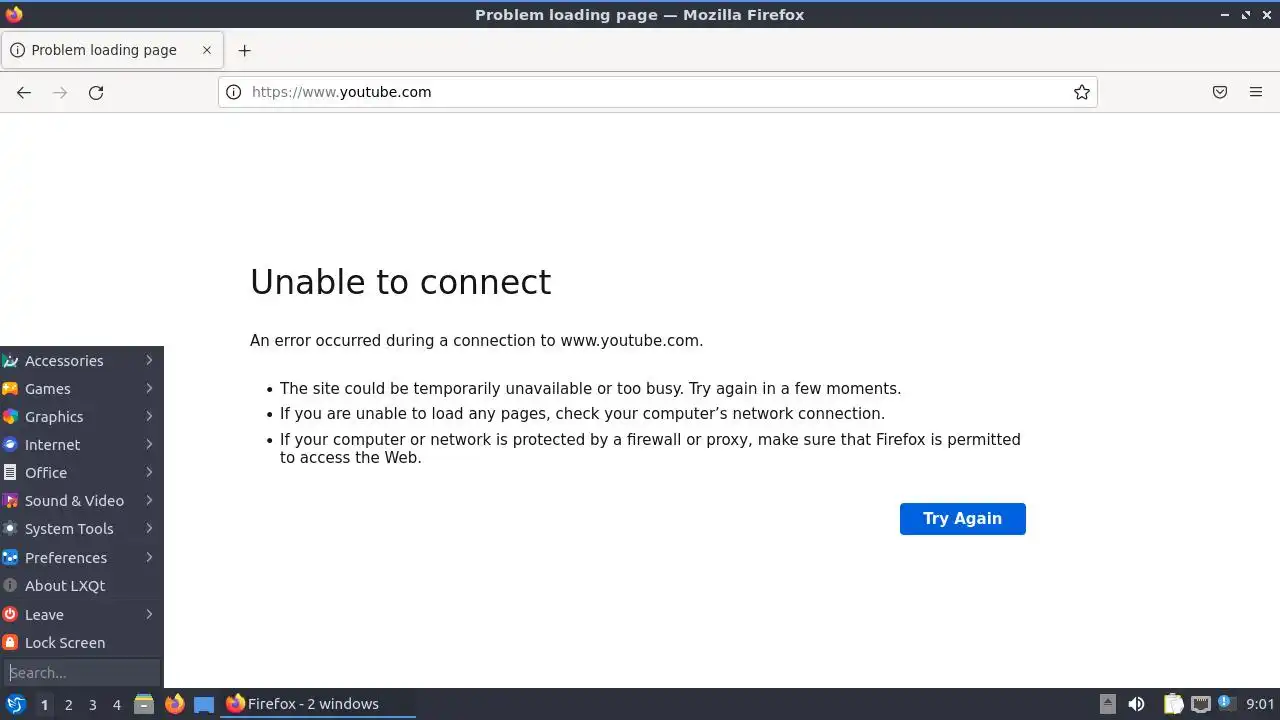Open the Graphics submenu
This screenshot has height=720, width=1280.
(x=81, y=416)
